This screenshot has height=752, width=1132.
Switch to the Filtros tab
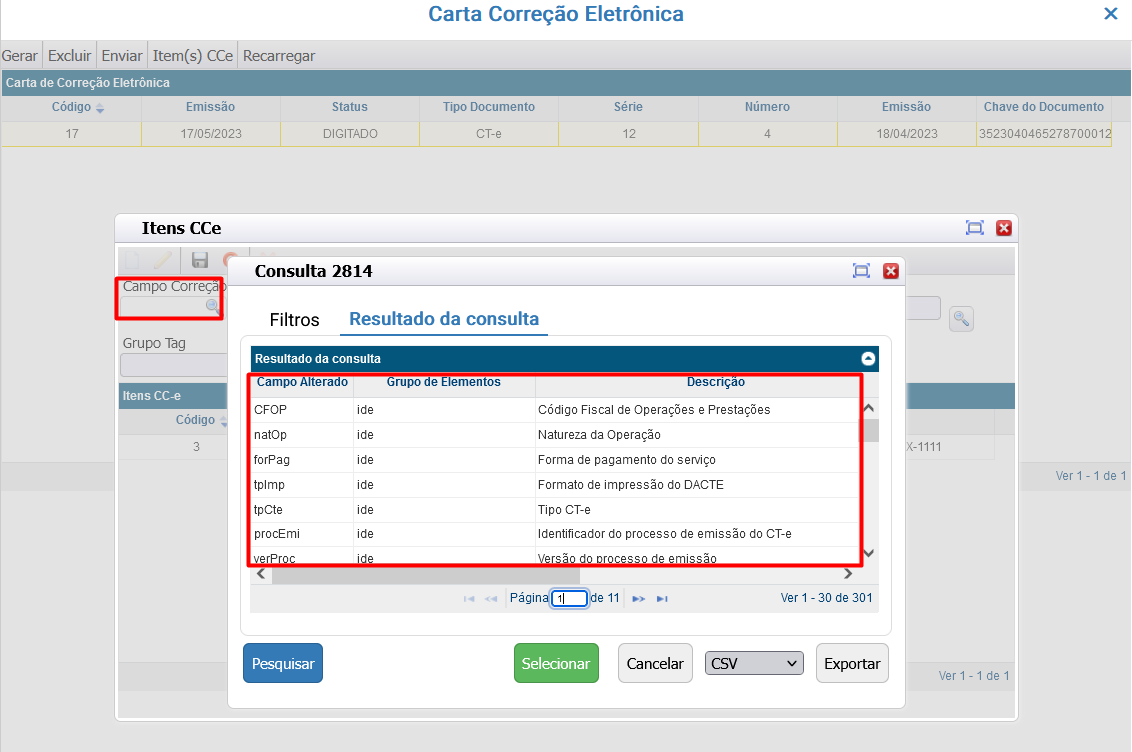(x=294, y=320)
